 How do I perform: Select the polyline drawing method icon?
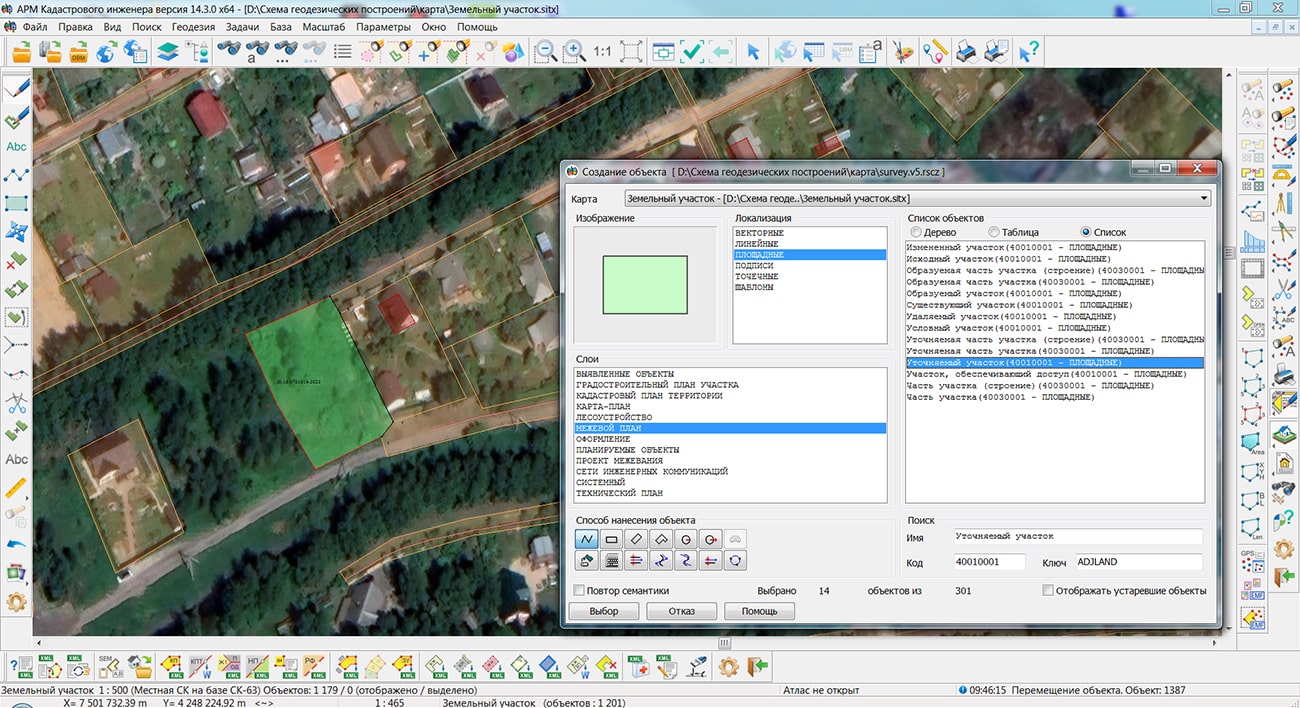click(x=587, y=539)
